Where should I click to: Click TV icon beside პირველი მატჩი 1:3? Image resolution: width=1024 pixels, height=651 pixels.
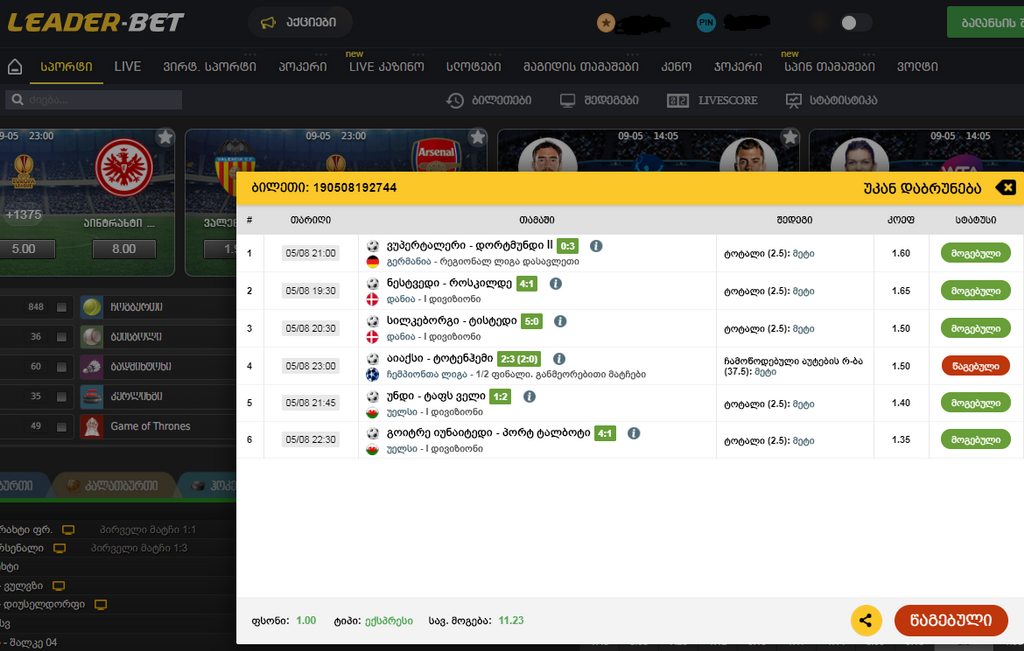(59, 548)
